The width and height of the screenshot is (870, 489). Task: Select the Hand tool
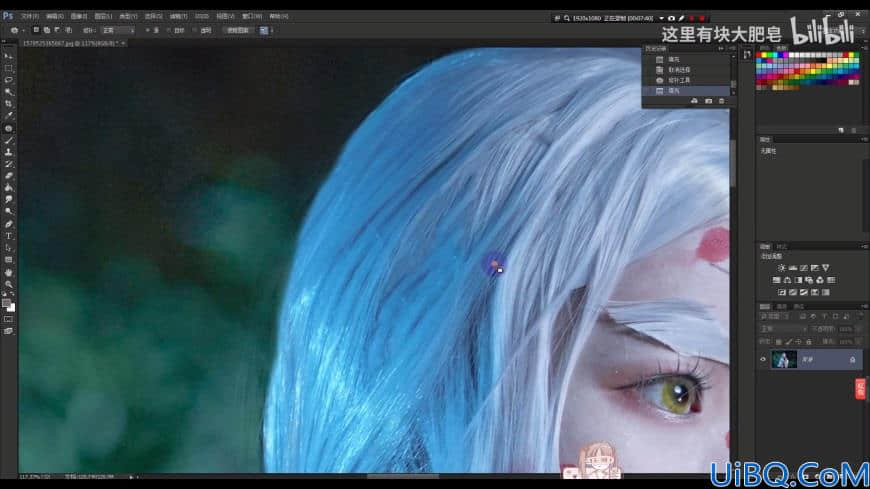click(8, 273)
